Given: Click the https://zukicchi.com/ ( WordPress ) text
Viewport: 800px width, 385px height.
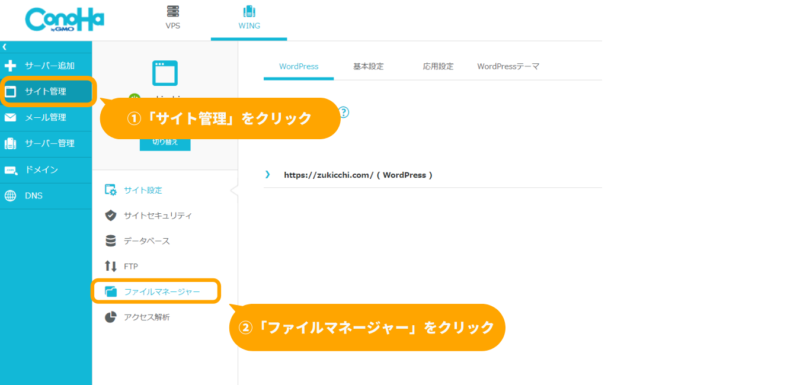Looking at the screenshot, I should tap(358, 175).
